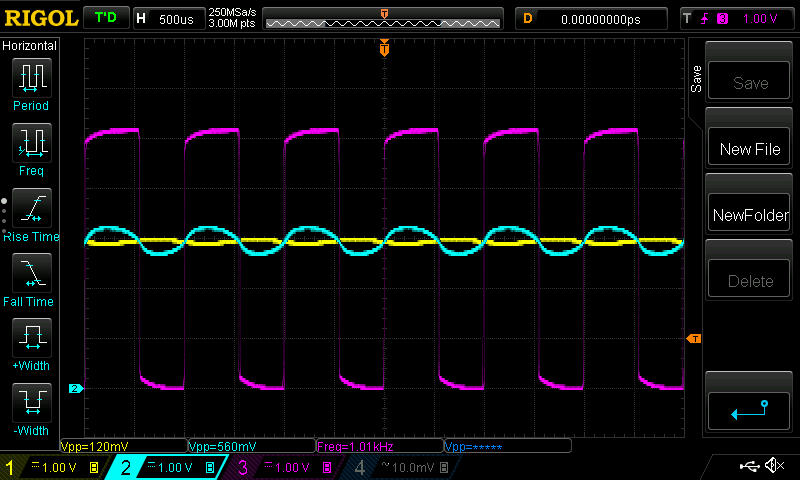
Task: Click the return arrow back icon
Action: tap(749, 408)
